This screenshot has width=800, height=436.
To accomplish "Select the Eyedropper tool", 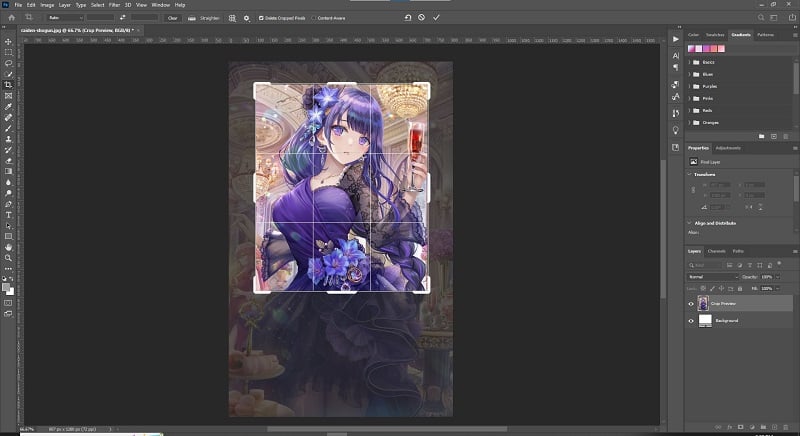I will coord(8,107).
